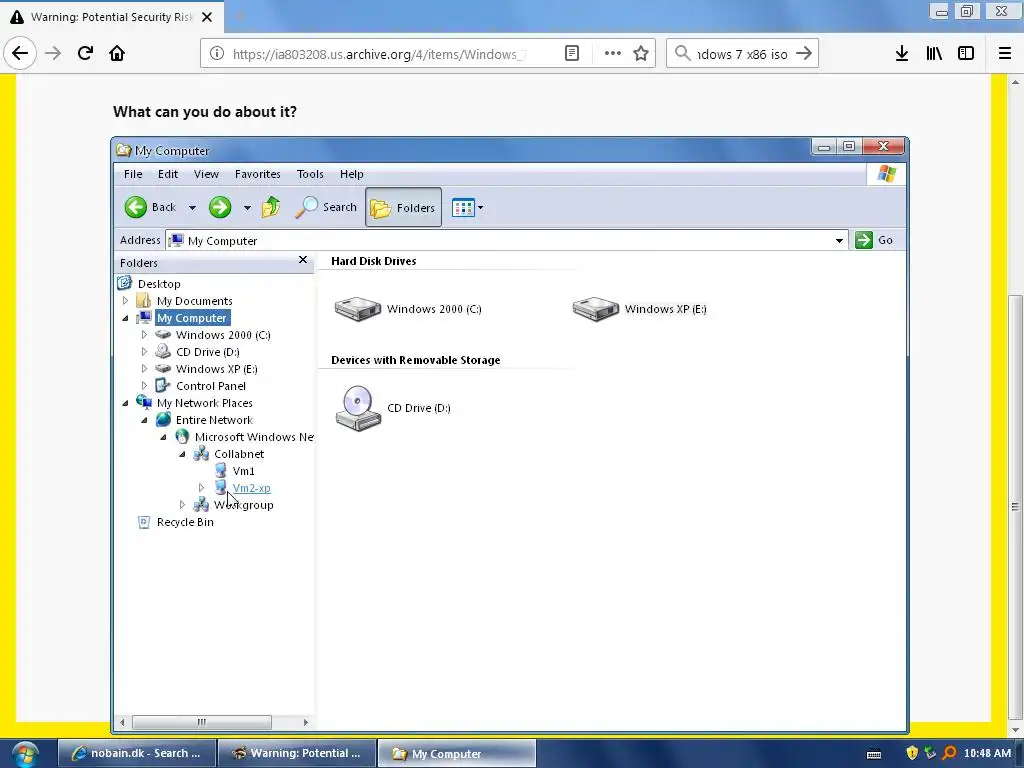Expand CD Drive (D:) tree node
The height and width of the screenshot is (768, 1024).
[x=144, y=352]
